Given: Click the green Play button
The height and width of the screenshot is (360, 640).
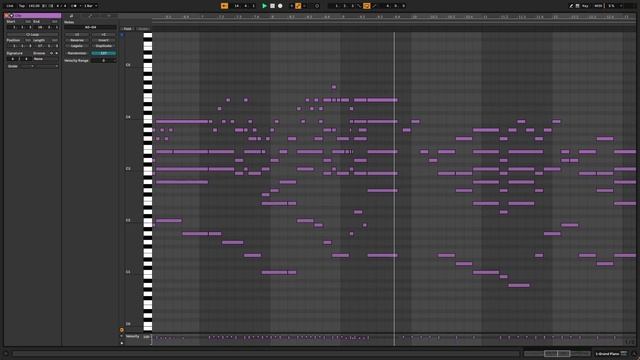Looking at the screenshot, I should (264, 6).
